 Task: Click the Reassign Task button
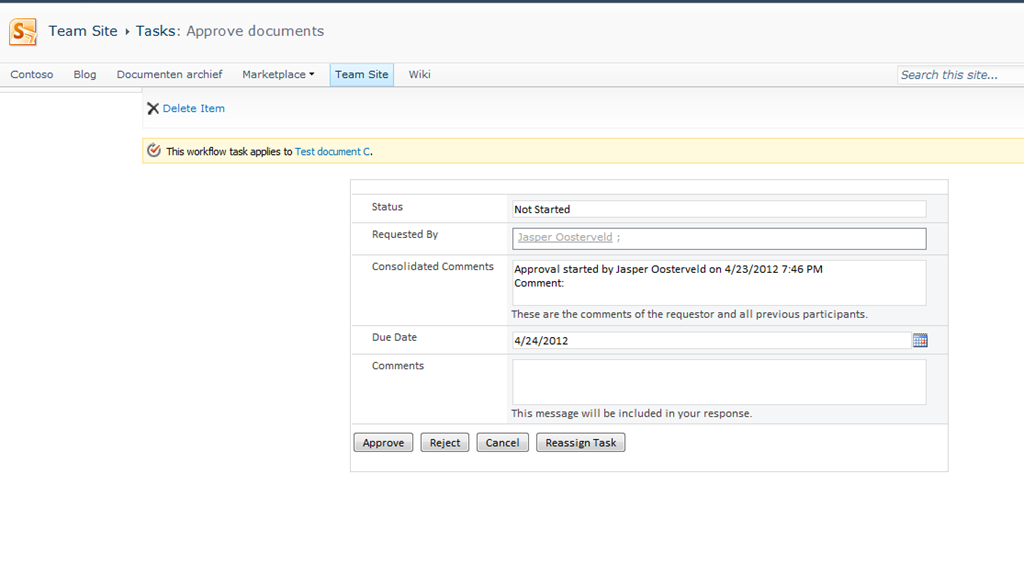581,443
